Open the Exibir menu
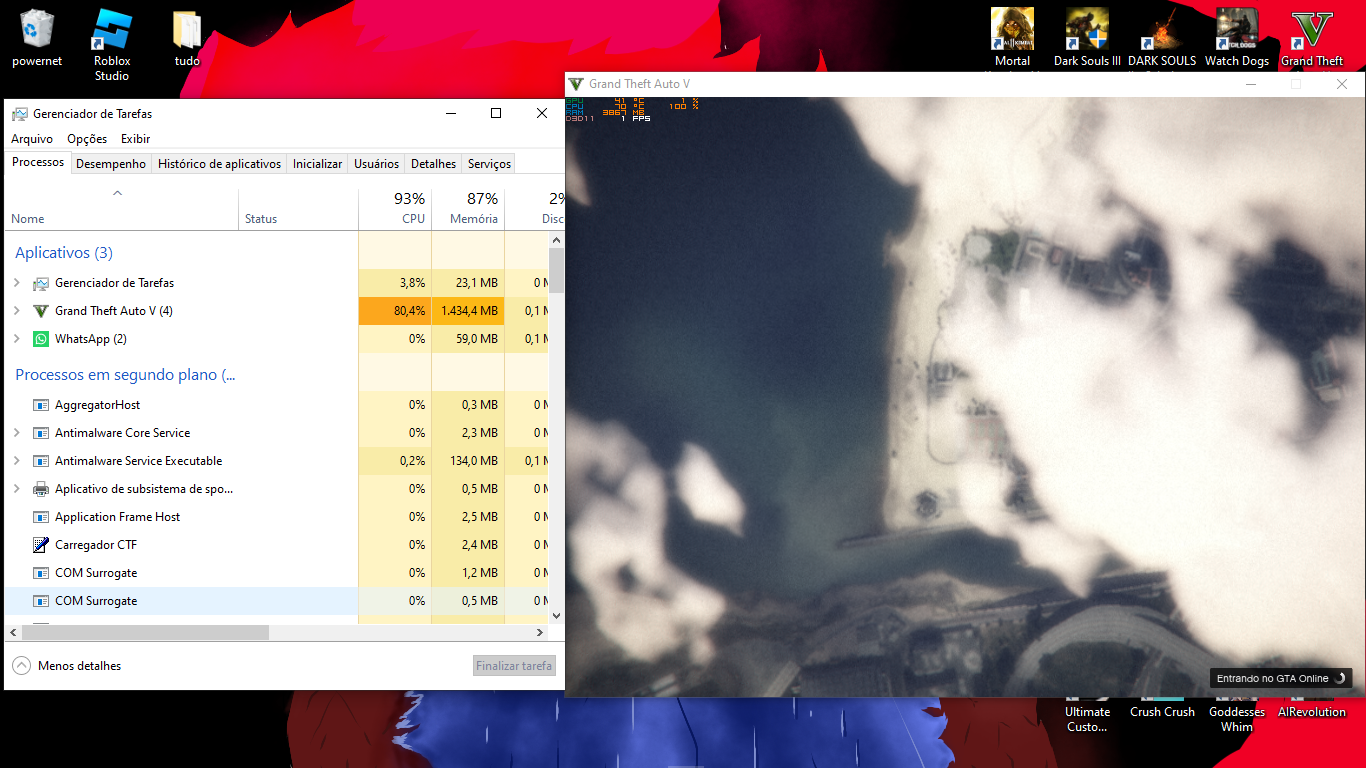The image size is (1366, 768). pyautogui.click(x=136, y=139)
